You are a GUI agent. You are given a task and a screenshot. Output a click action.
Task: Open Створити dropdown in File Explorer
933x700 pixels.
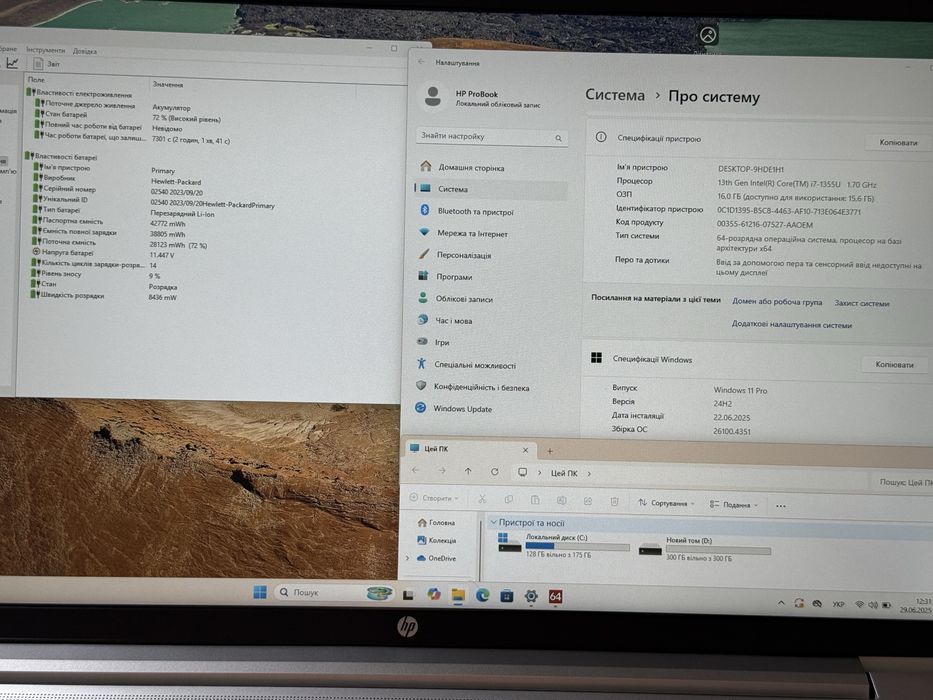pos(434,498)
